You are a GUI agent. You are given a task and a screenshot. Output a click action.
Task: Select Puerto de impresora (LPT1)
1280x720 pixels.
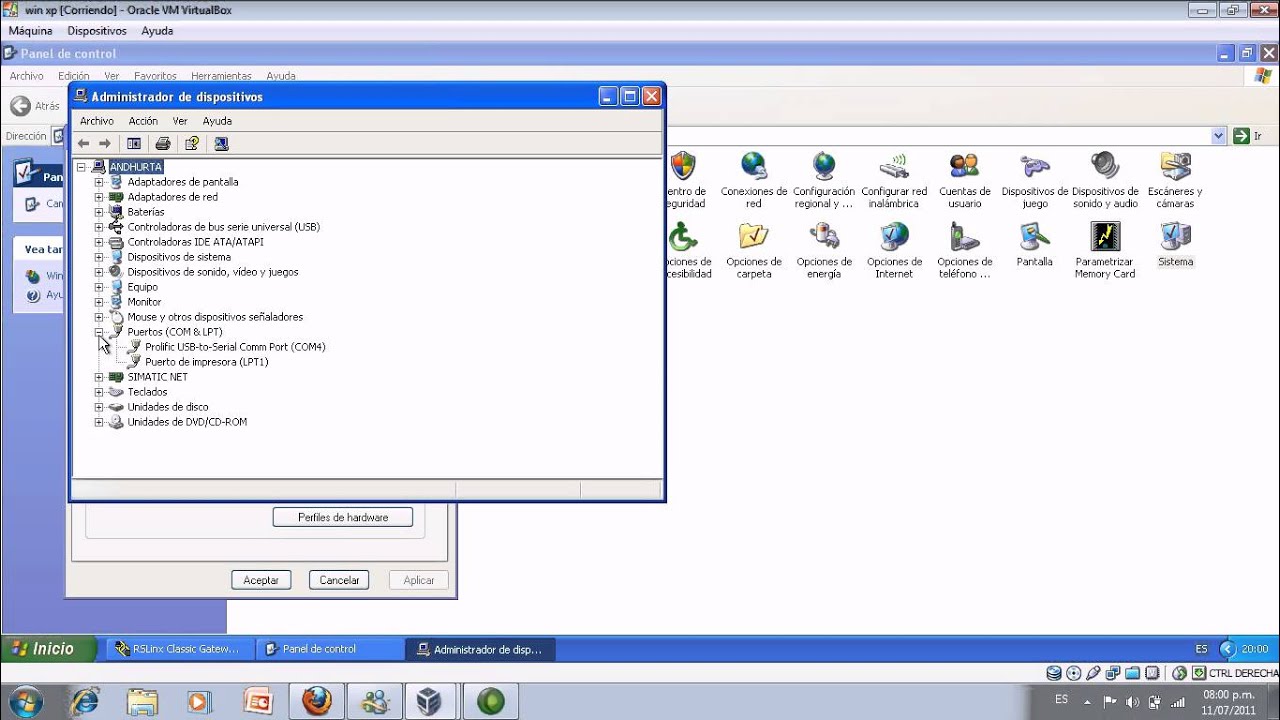tap(206, 362)
